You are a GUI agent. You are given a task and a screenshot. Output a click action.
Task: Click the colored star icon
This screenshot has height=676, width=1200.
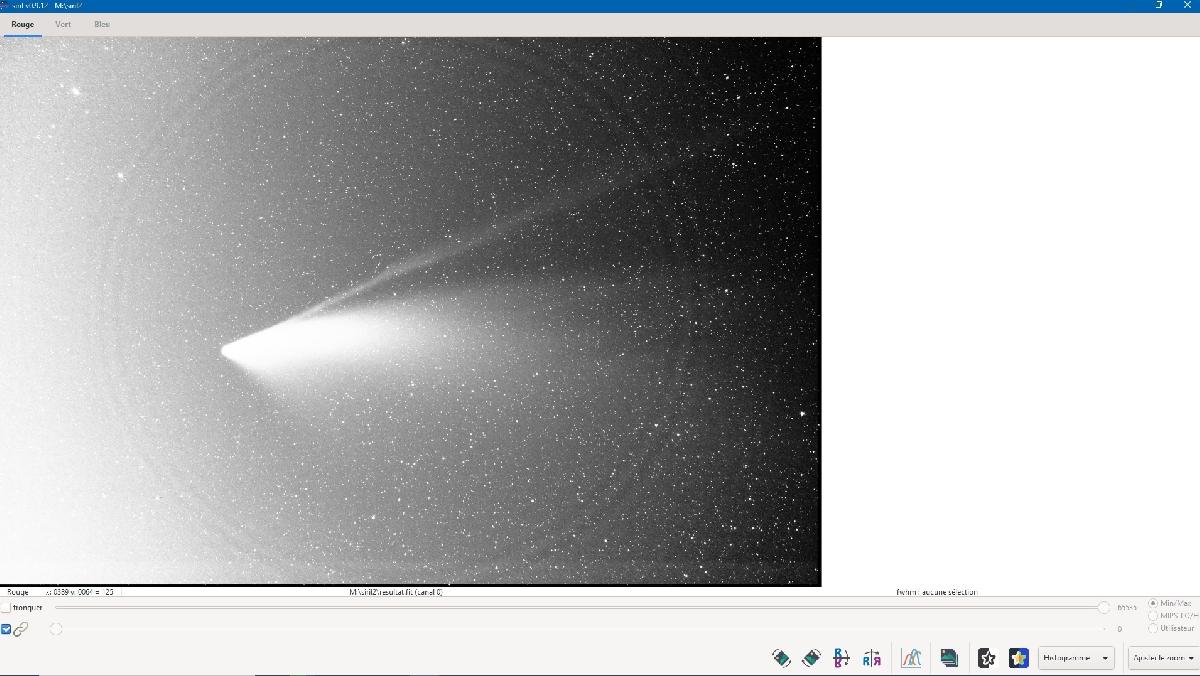click(1019, 658)
